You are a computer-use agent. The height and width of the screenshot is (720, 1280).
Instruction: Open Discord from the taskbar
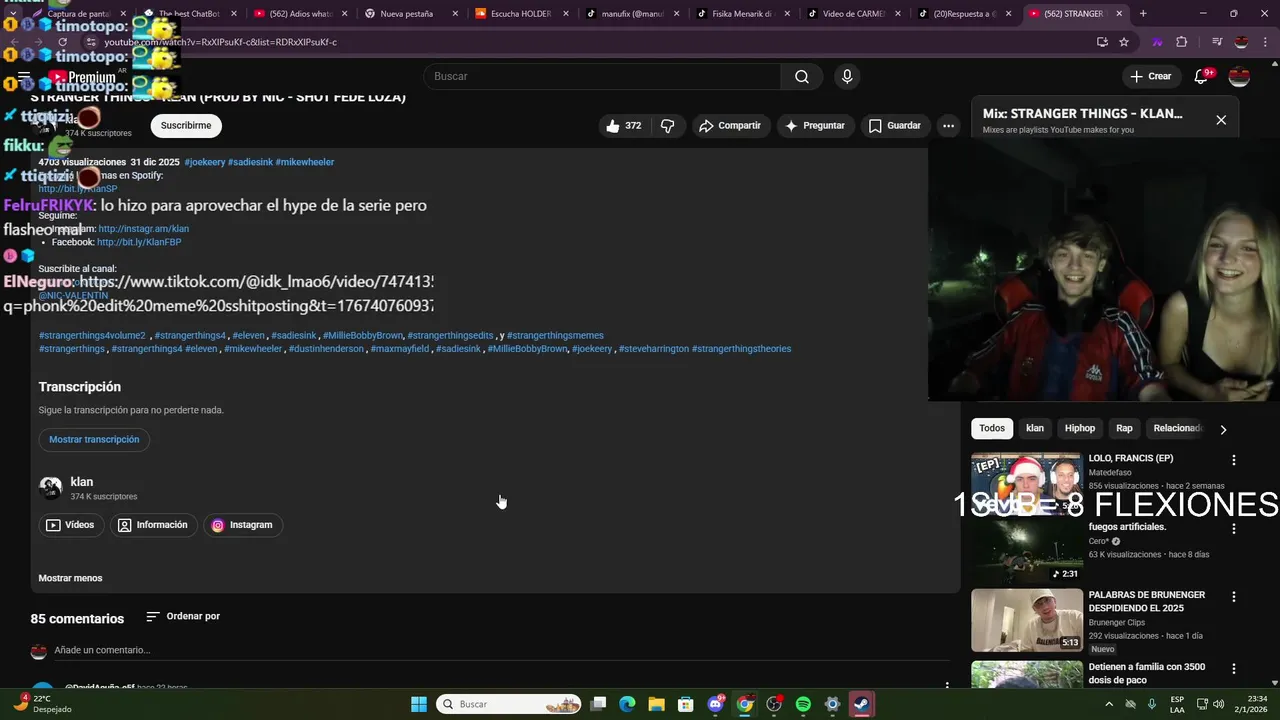(715, 705)
